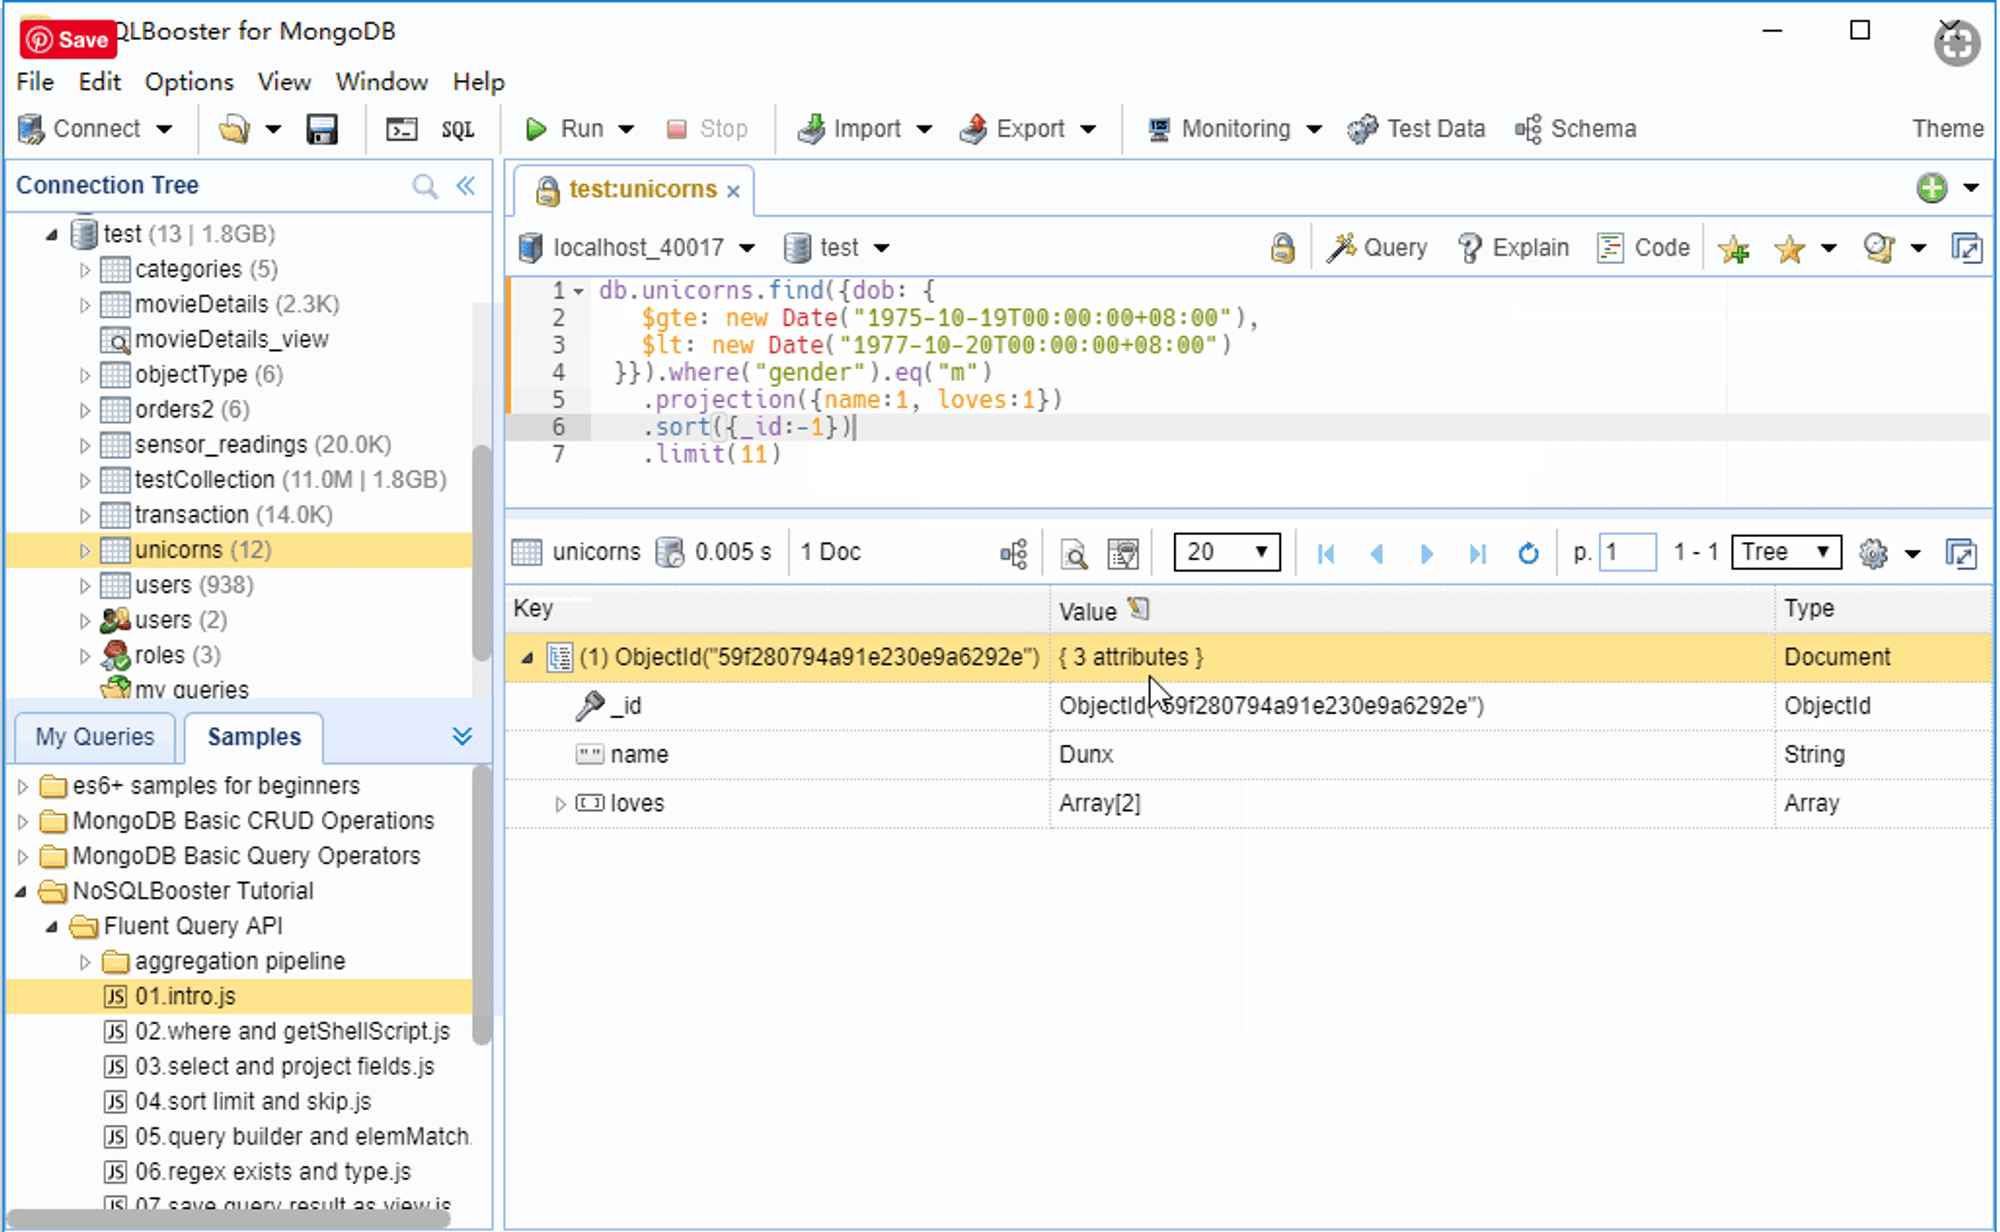Click the page number input field

point(1627,552)
